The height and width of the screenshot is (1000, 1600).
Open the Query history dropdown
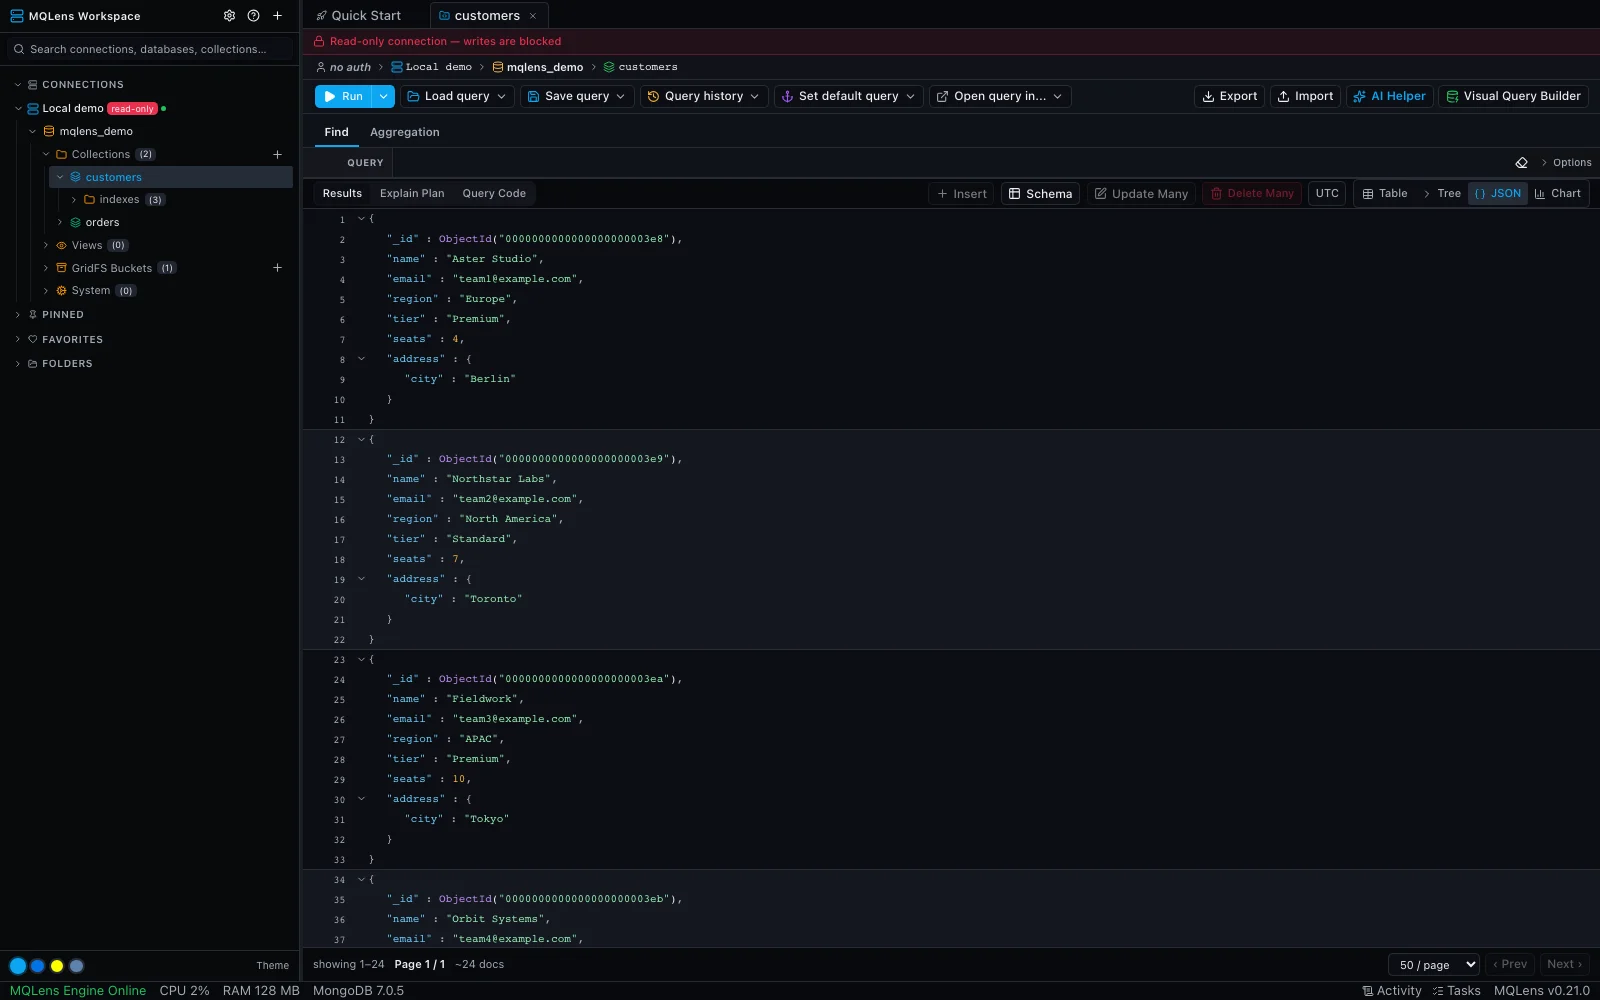[704, 96]
